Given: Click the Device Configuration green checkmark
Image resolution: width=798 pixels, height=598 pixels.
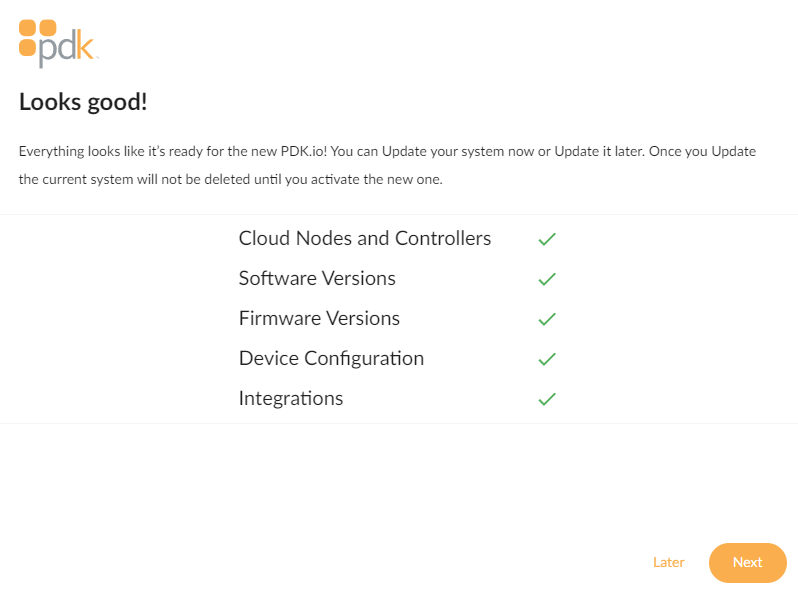Looking at the screenshot, I should [547, 359].
